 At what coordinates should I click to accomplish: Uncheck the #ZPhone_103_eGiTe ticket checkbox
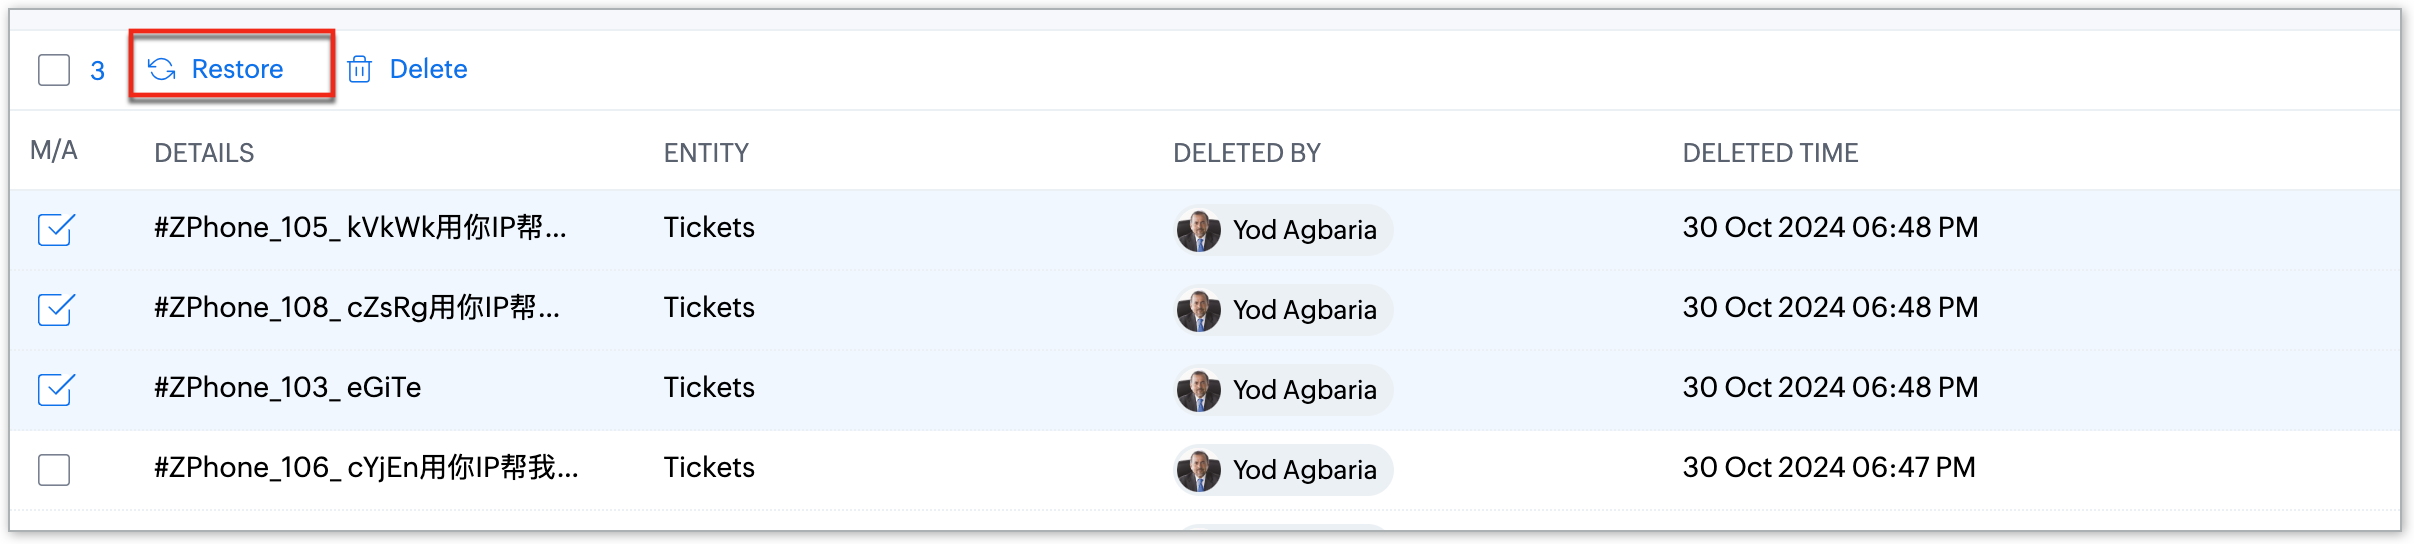click(x=55, y=389)
